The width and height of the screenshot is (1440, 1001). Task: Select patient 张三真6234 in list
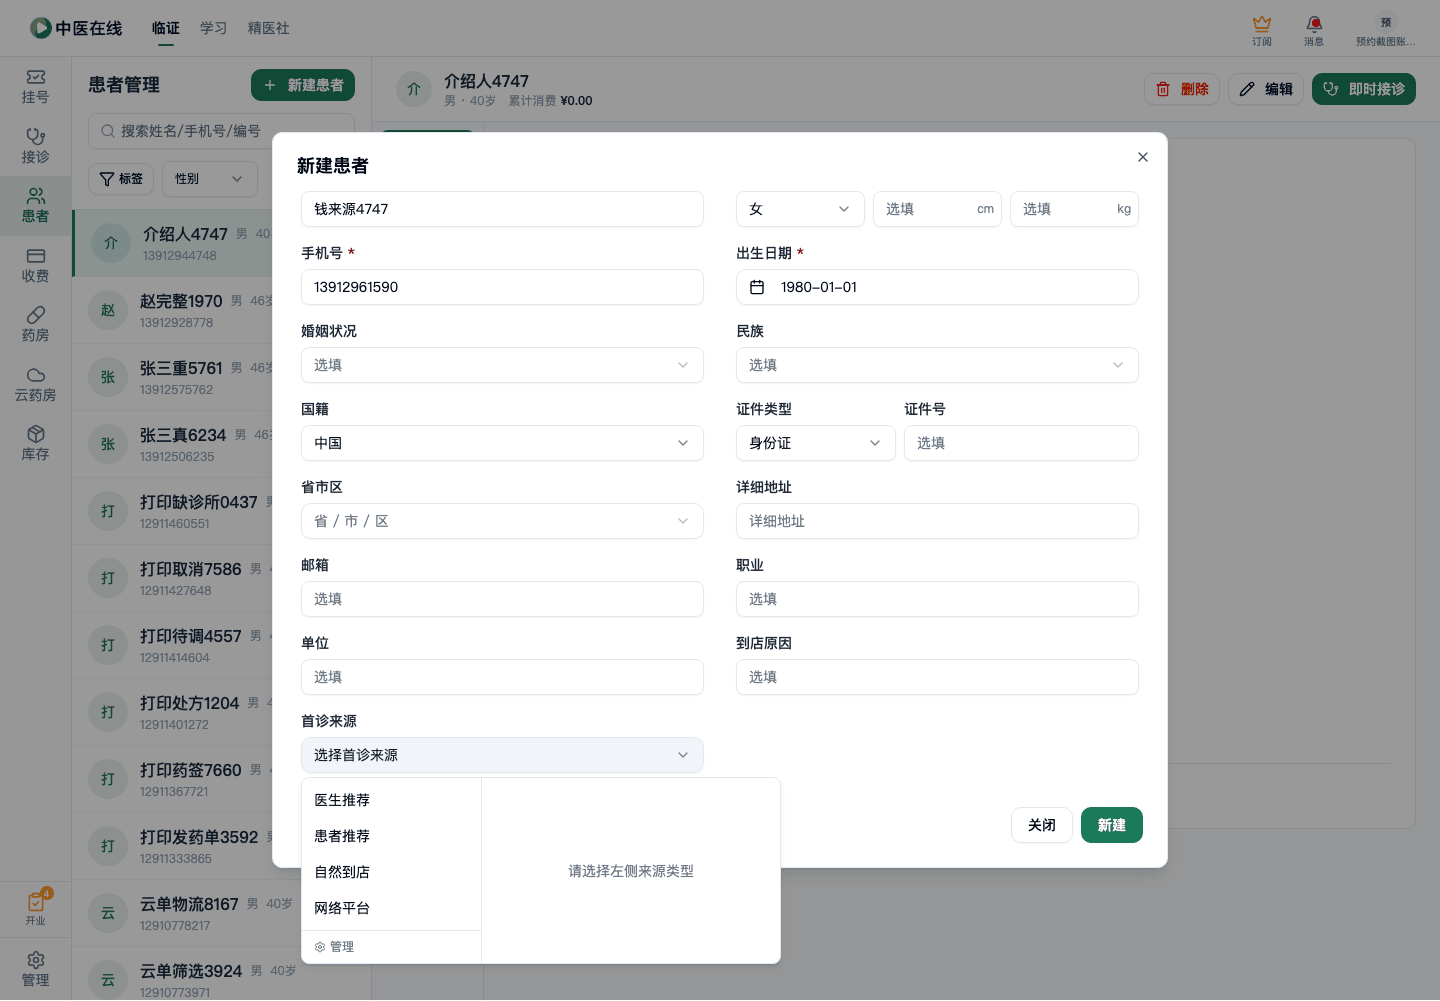[173, 444]
